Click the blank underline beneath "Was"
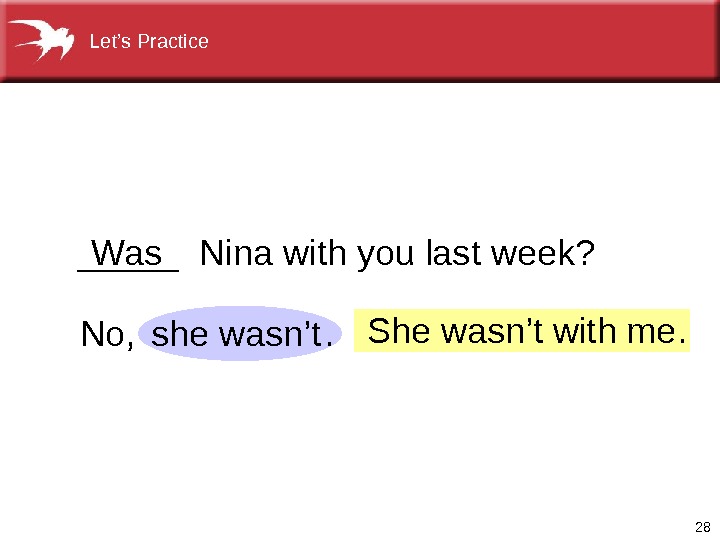Image resolution: width=720 pixels, height=540 pixels. coord(127,269)
